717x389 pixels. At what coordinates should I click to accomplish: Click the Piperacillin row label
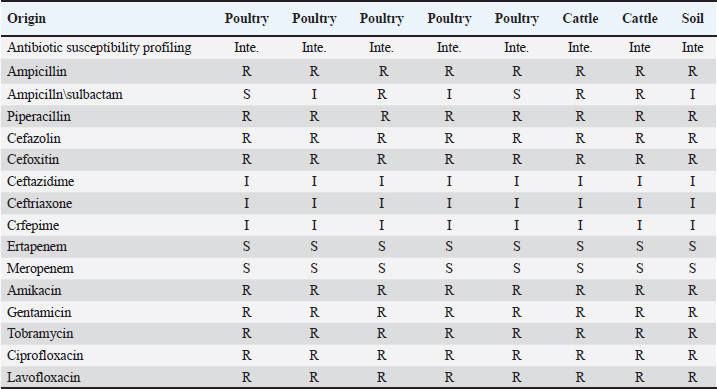39,117
